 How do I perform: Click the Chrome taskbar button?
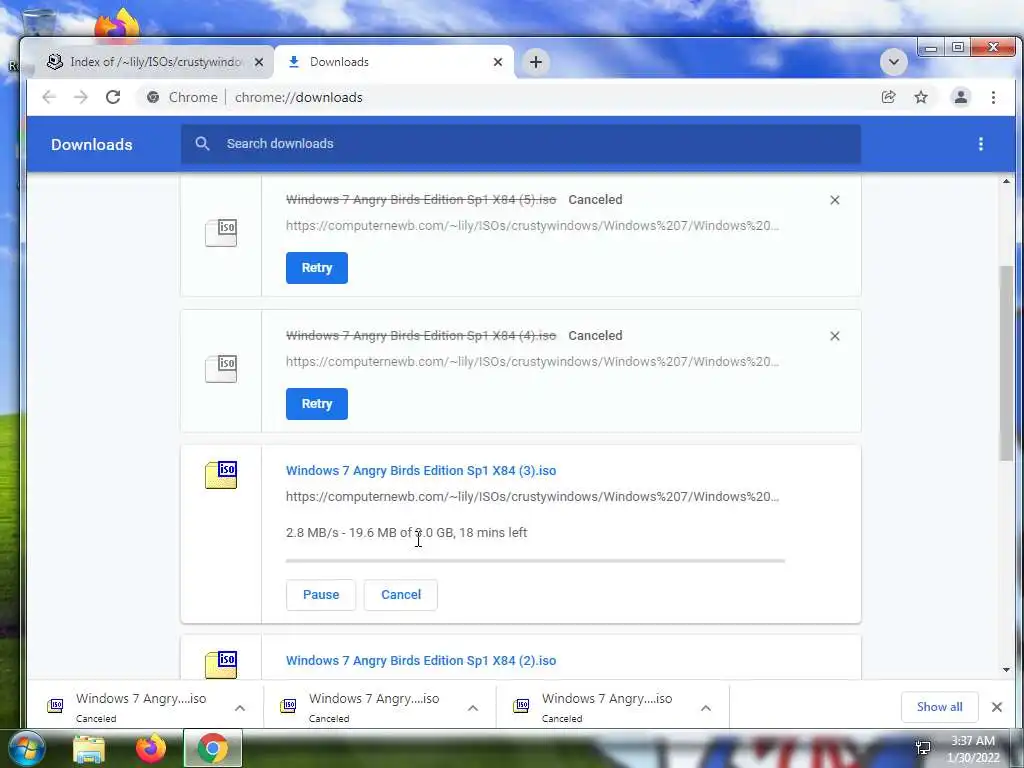tap(212, 748)
